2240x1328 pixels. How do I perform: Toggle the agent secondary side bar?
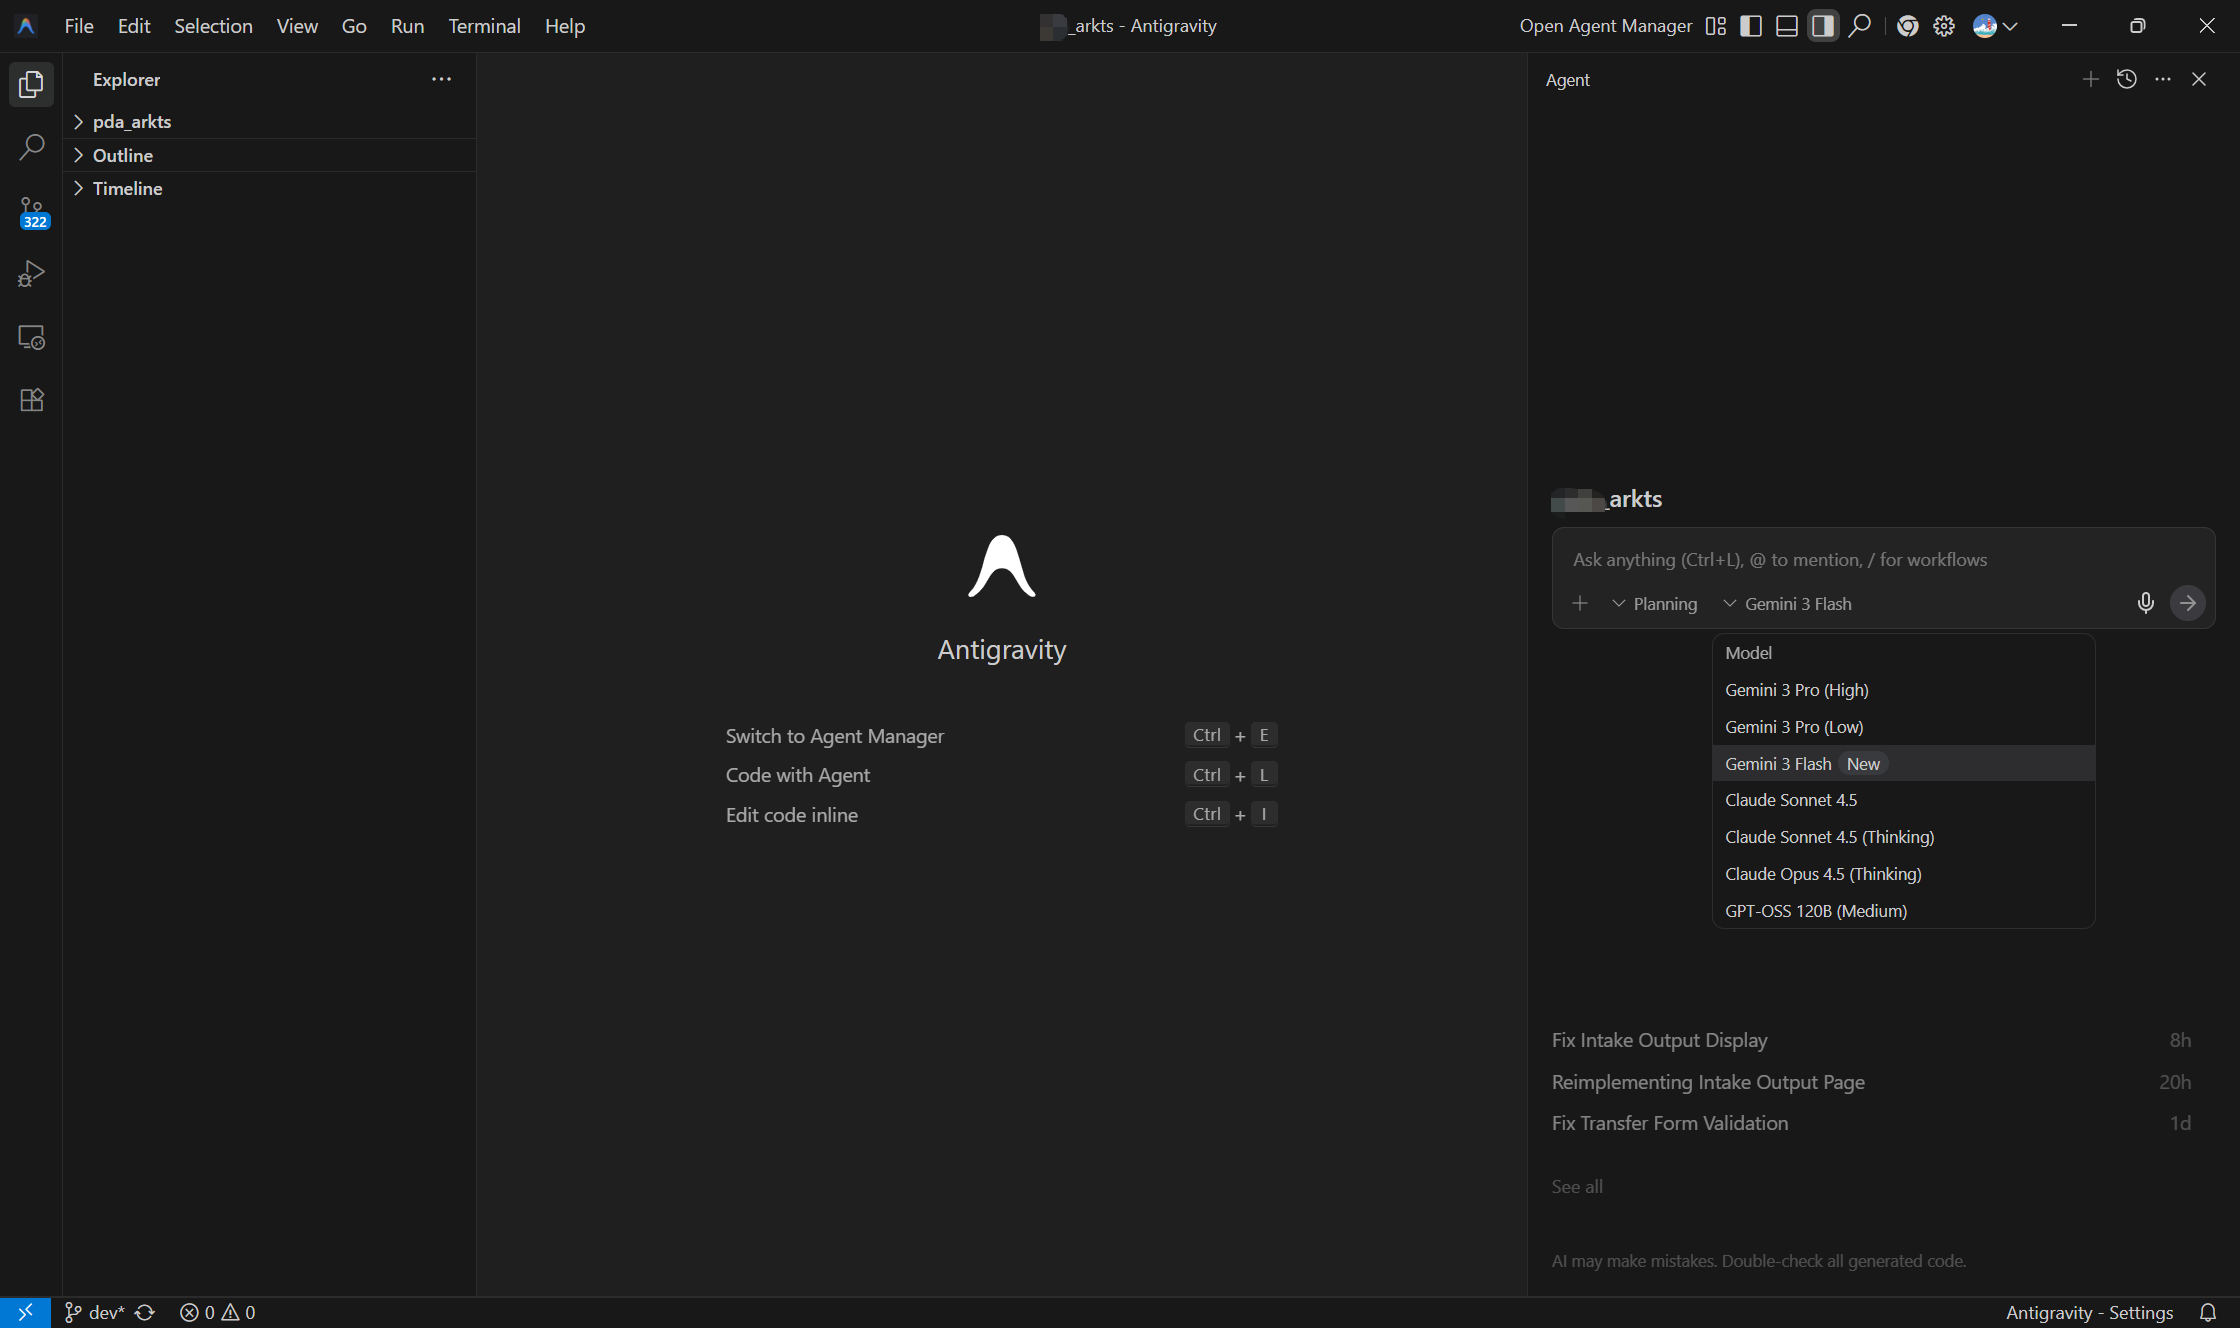(x=1823, y=26)
